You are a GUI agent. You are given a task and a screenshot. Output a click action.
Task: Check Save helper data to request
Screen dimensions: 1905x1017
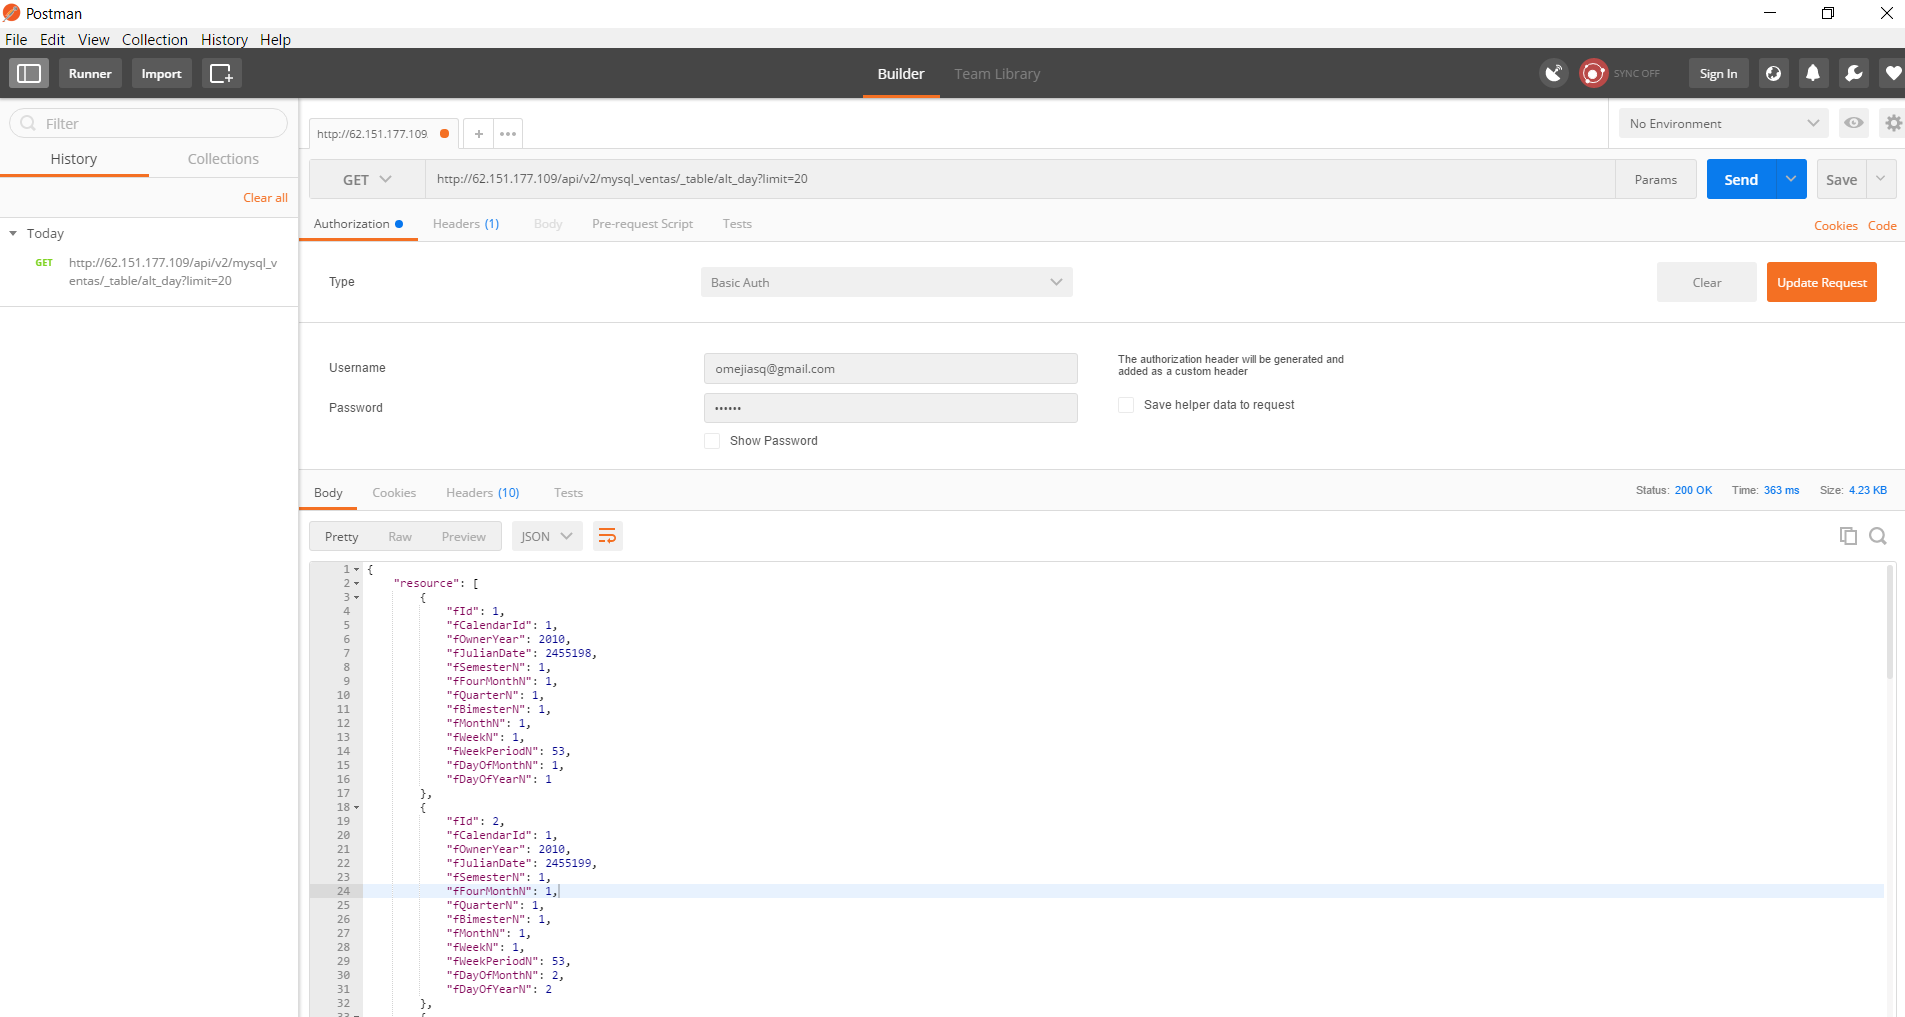click(x=1126, y=405)
